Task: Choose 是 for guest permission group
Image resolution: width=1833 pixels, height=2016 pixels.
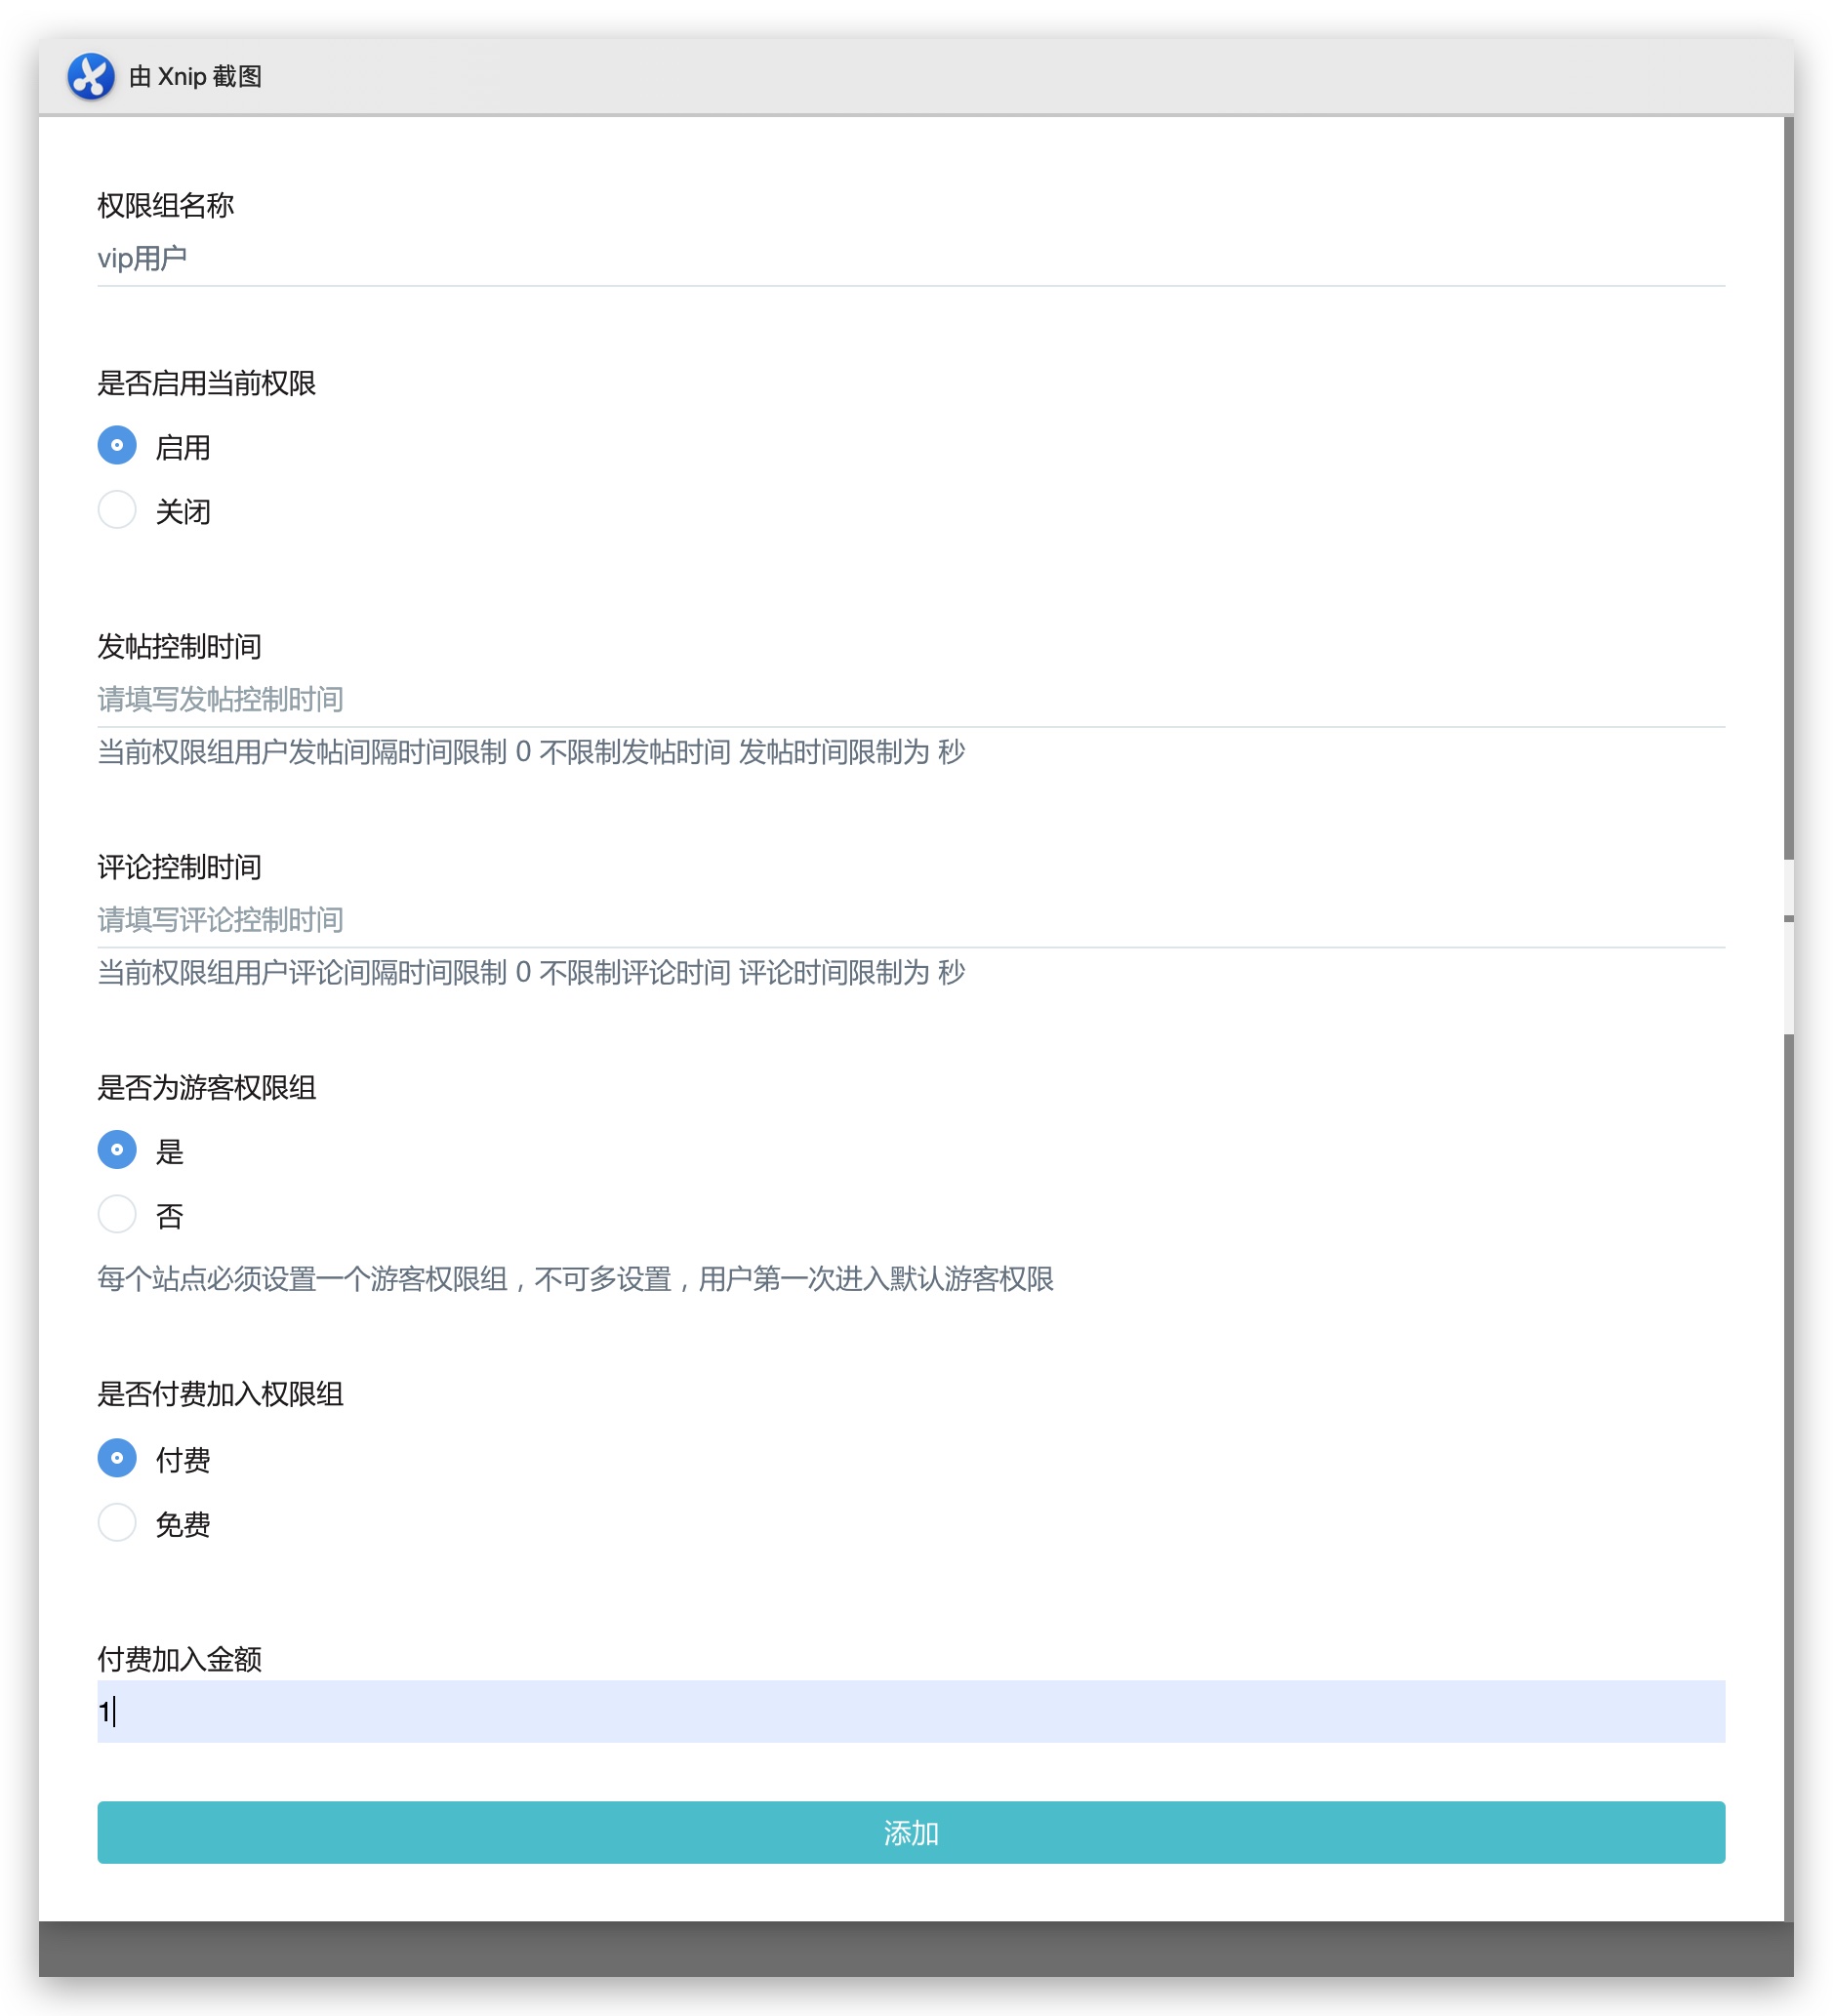Action: tap(117, 1150)
